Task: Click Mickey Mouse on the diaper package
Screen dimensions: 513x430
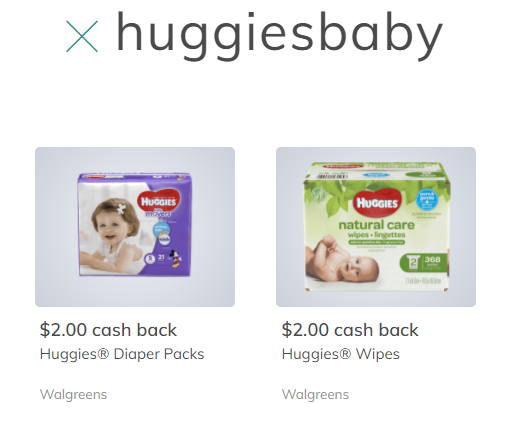Action: (x=176, y=259)
